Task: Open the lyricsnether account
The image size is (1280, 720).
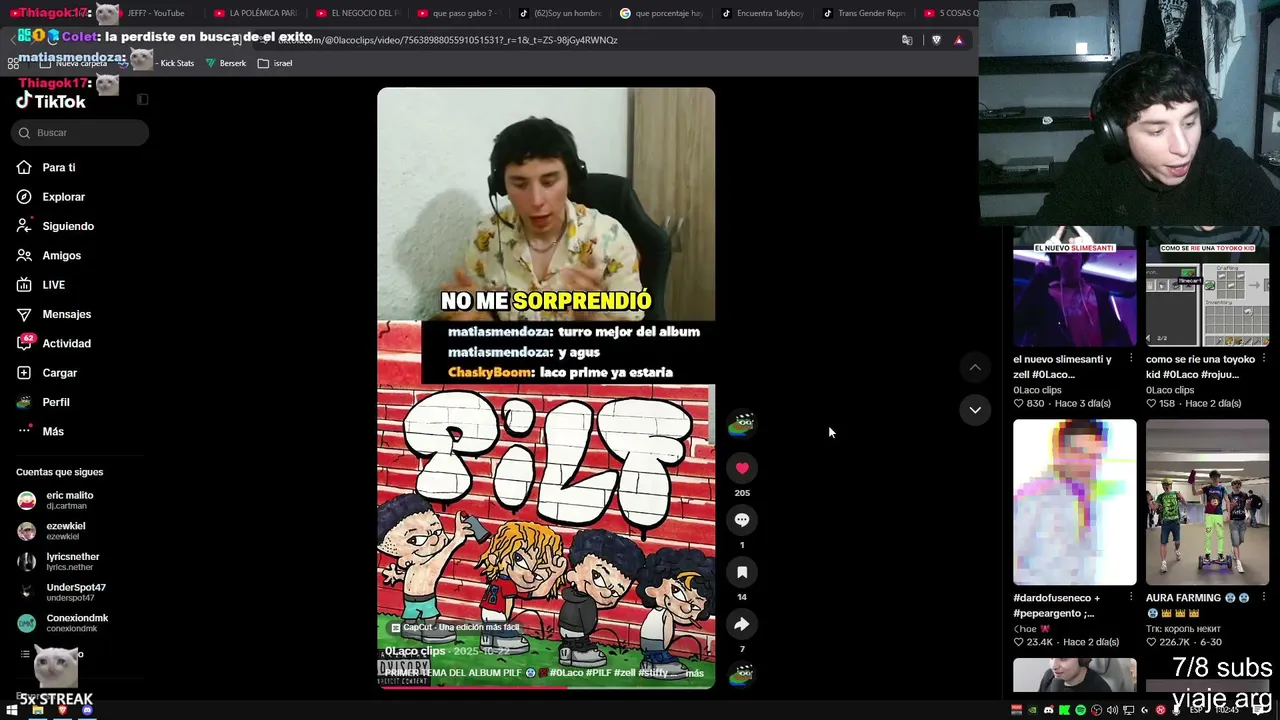Action: 73,562
